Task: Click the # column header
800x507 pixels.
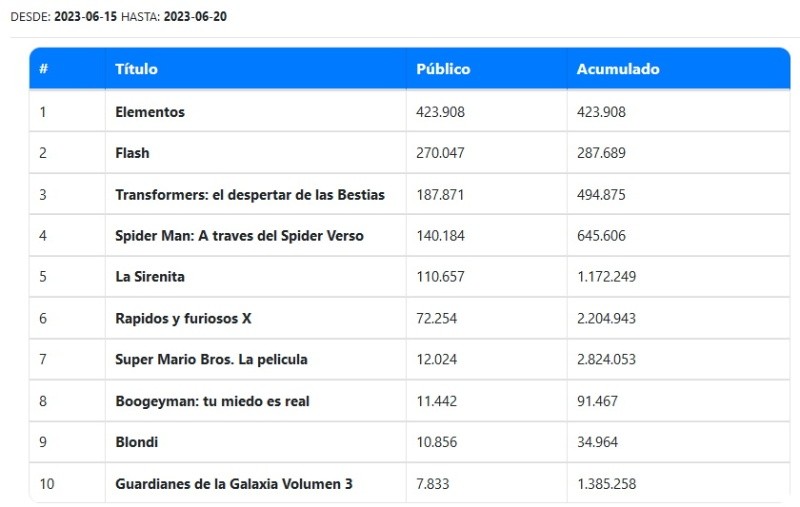Action: (44, 69)
